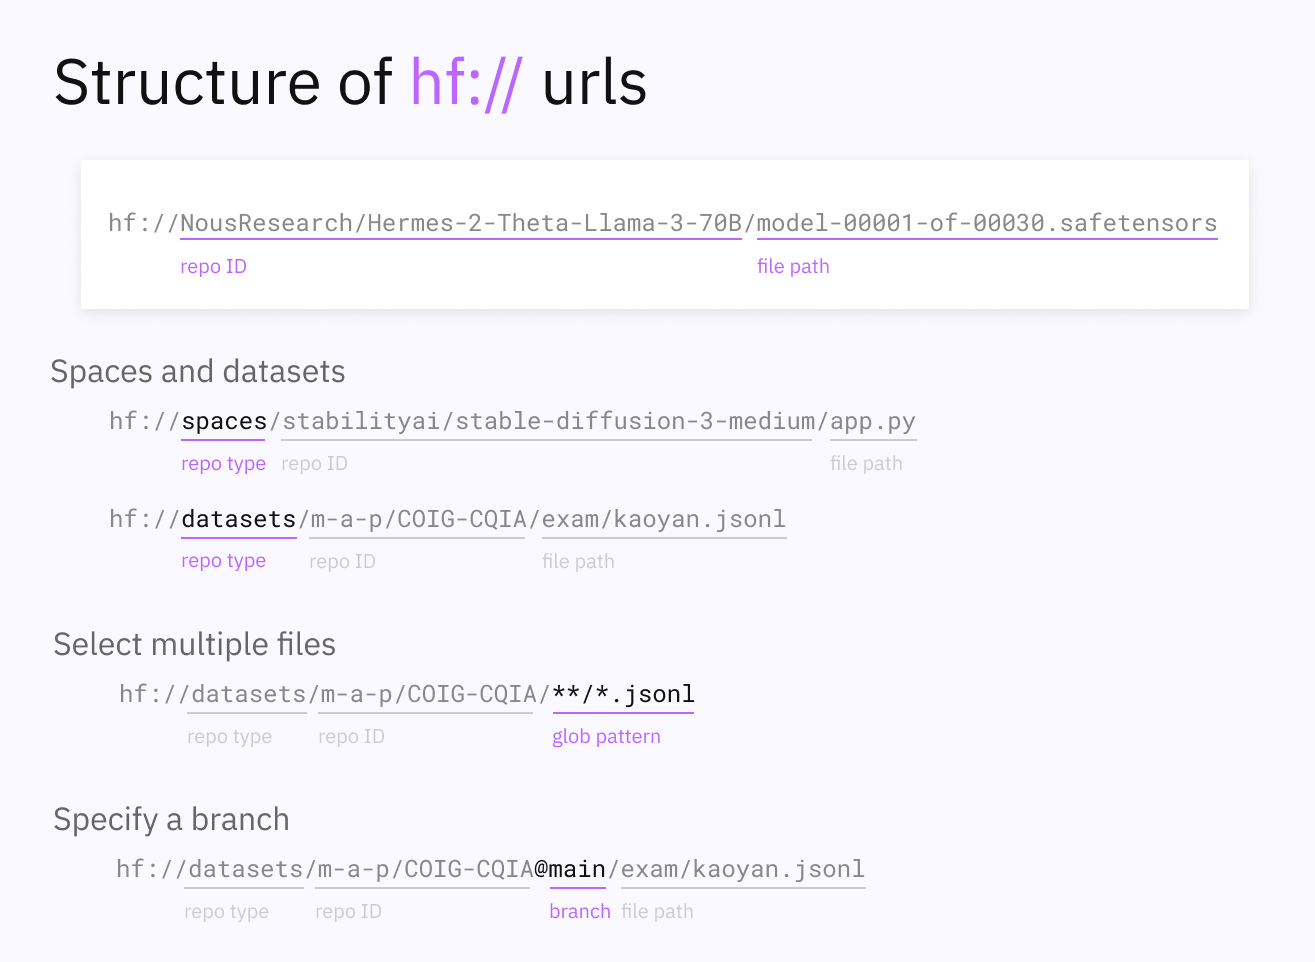Click the Spaces and datasets heading
The height and width of the screenshot is (962, 1315).
click(x=198, y=372)
